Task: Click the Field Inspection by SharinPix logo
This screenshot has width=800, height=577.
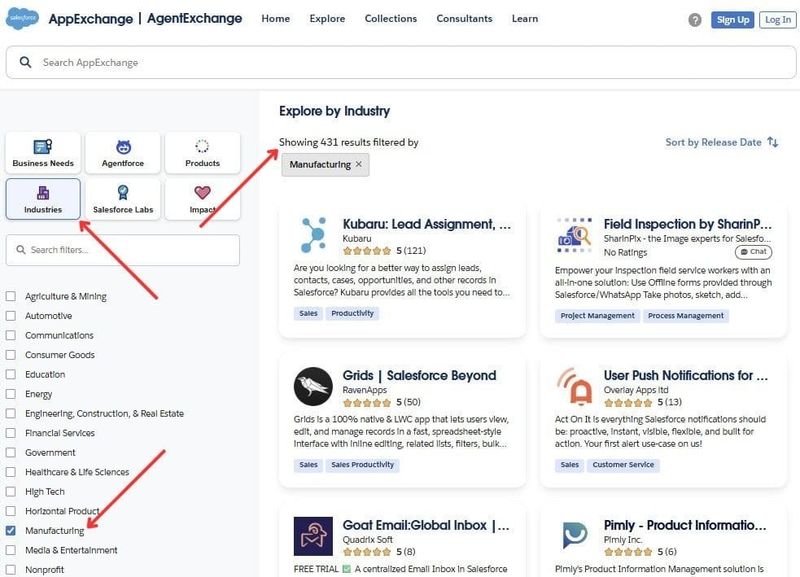Action: pos(574,235)
